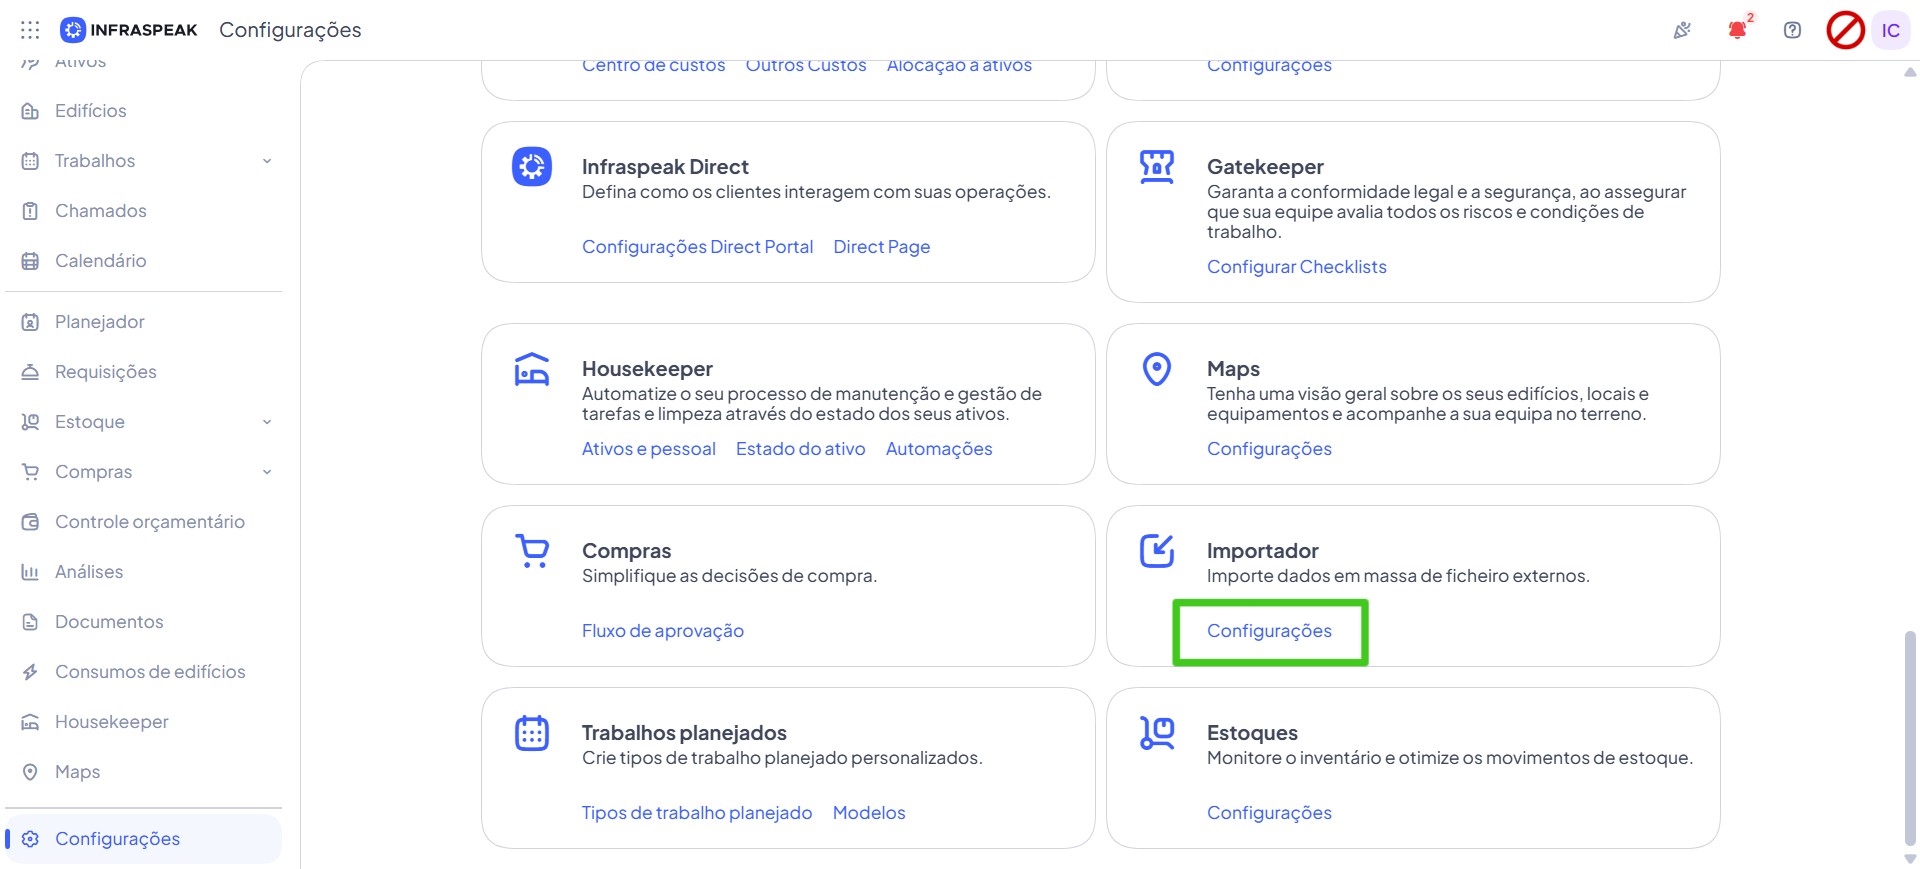Open Configurações under Estoques card
This screenshot has width=1920, height=869.
pos(1269,813)
